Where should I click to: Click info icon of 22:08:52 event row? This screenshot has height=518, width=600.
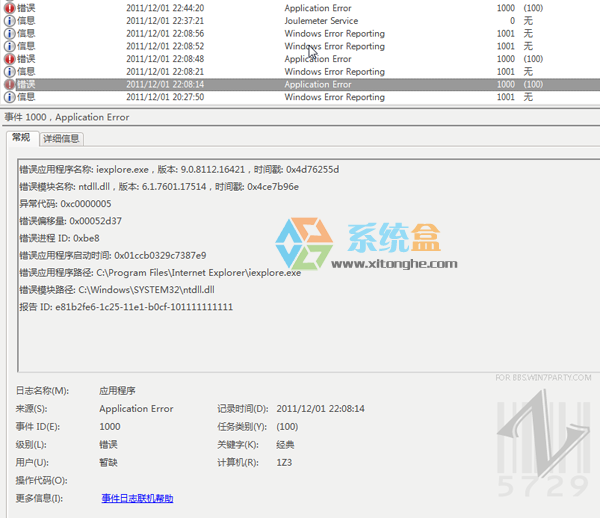(10, 46)
